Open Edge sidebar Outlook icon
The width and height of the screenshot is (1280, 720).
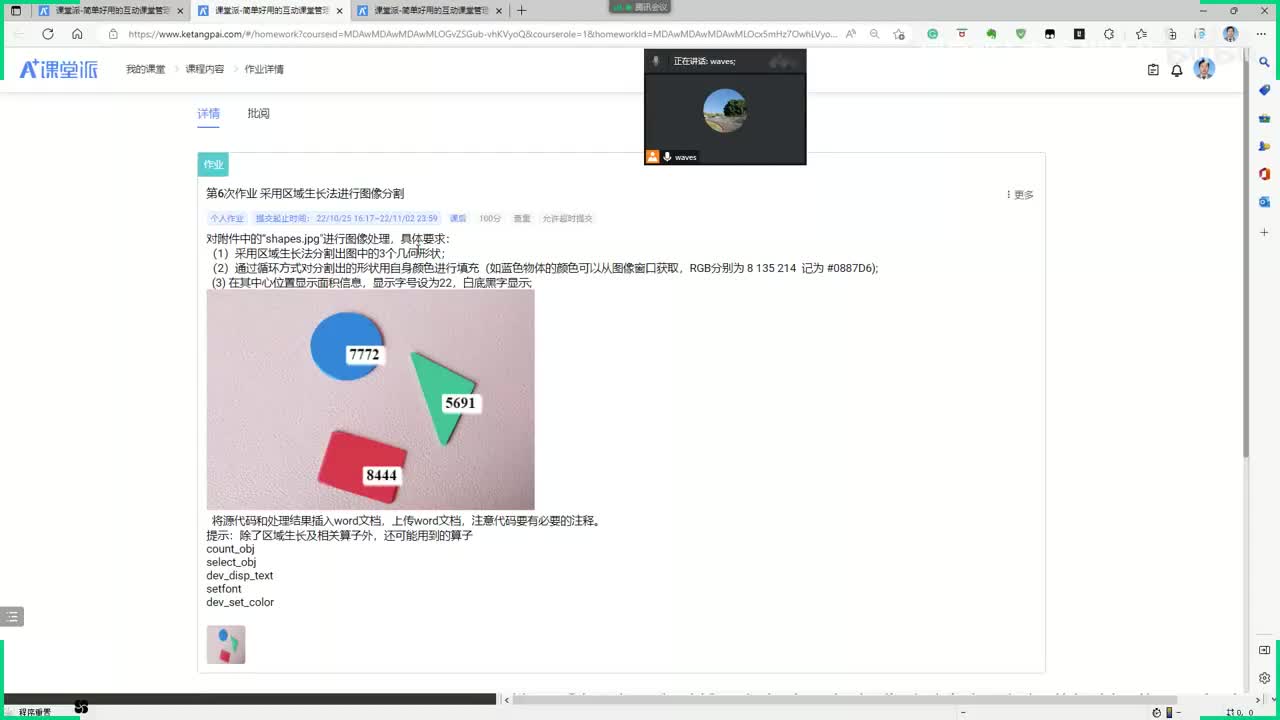[x=1264, y=202]
